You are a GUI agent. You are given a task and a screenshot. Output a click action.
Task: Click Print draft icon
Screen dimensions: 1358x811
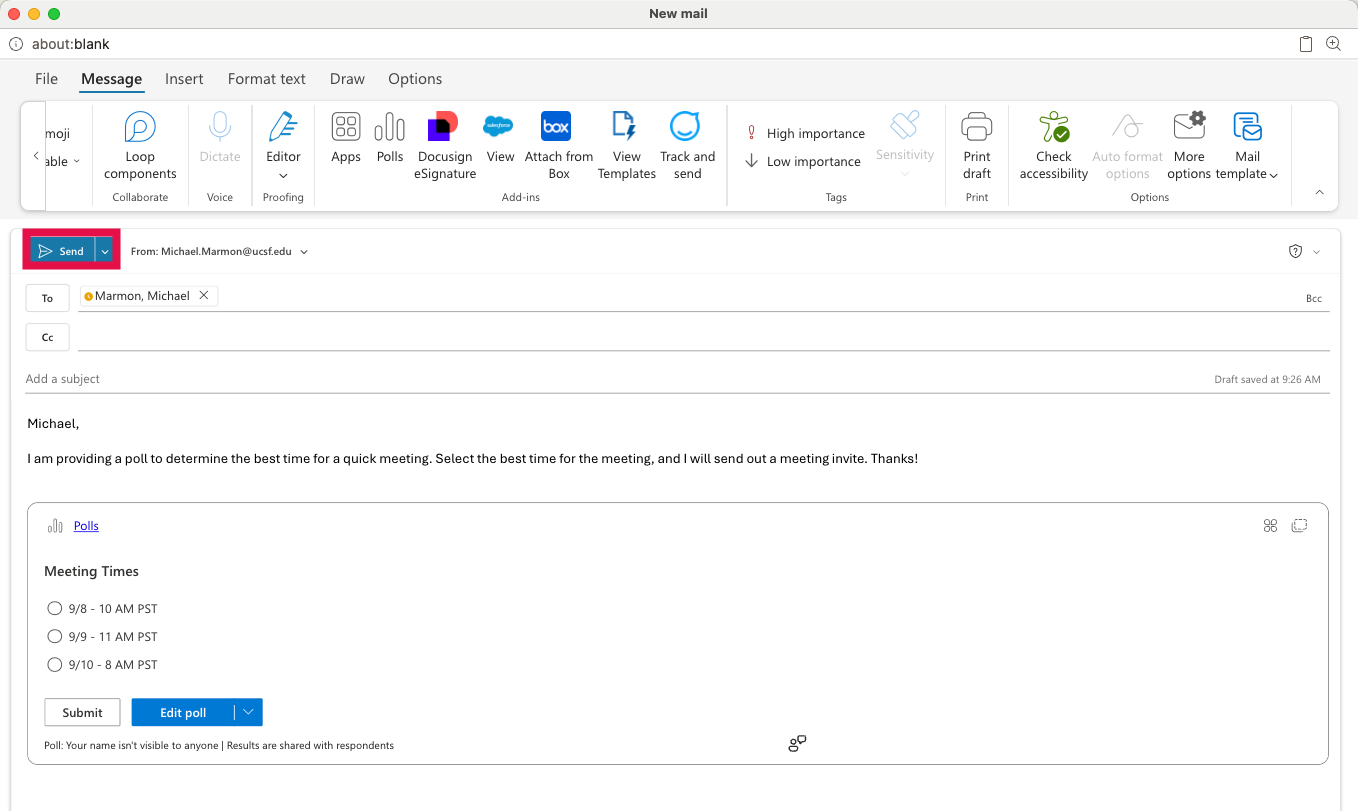click(977, 127)
